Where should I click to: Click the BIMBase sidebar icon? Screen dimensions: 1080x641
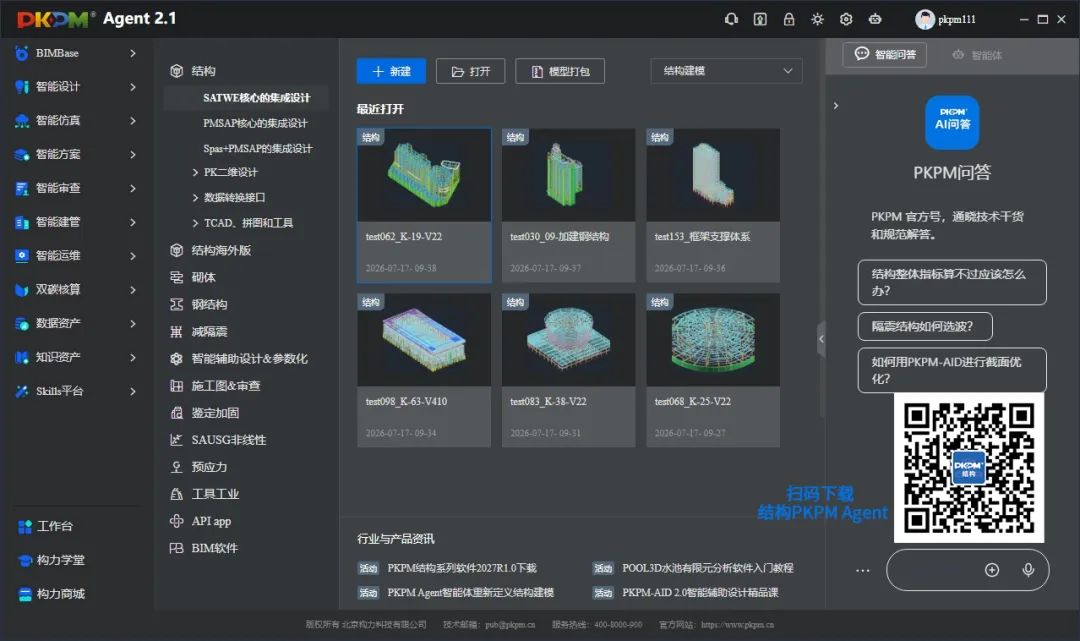[x=22, y=53]
